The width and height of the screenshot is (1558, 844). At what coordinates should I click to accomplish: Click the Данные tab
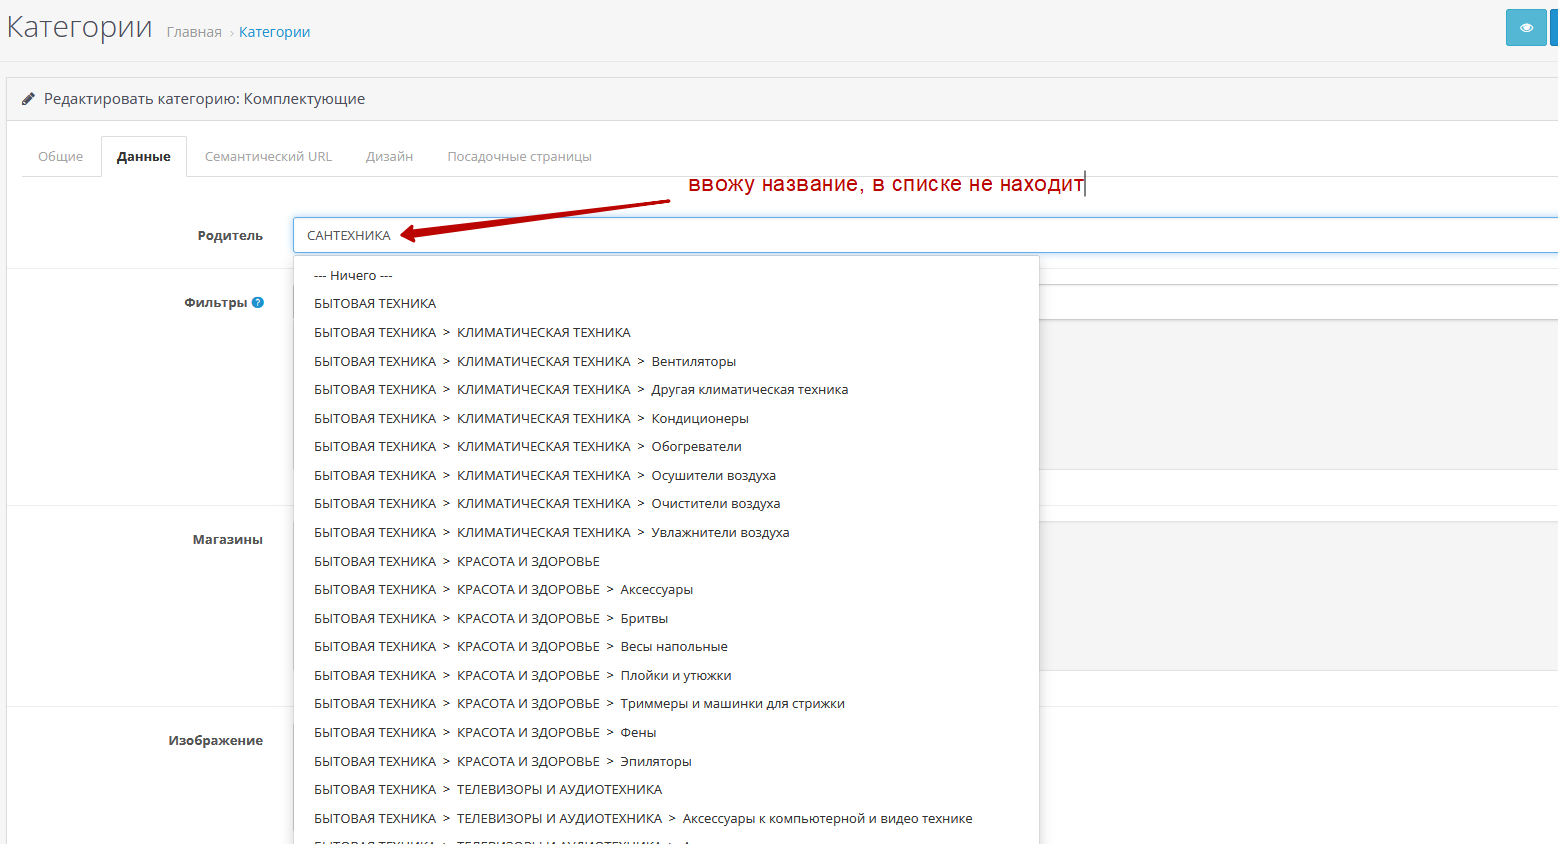click(144, 157)
